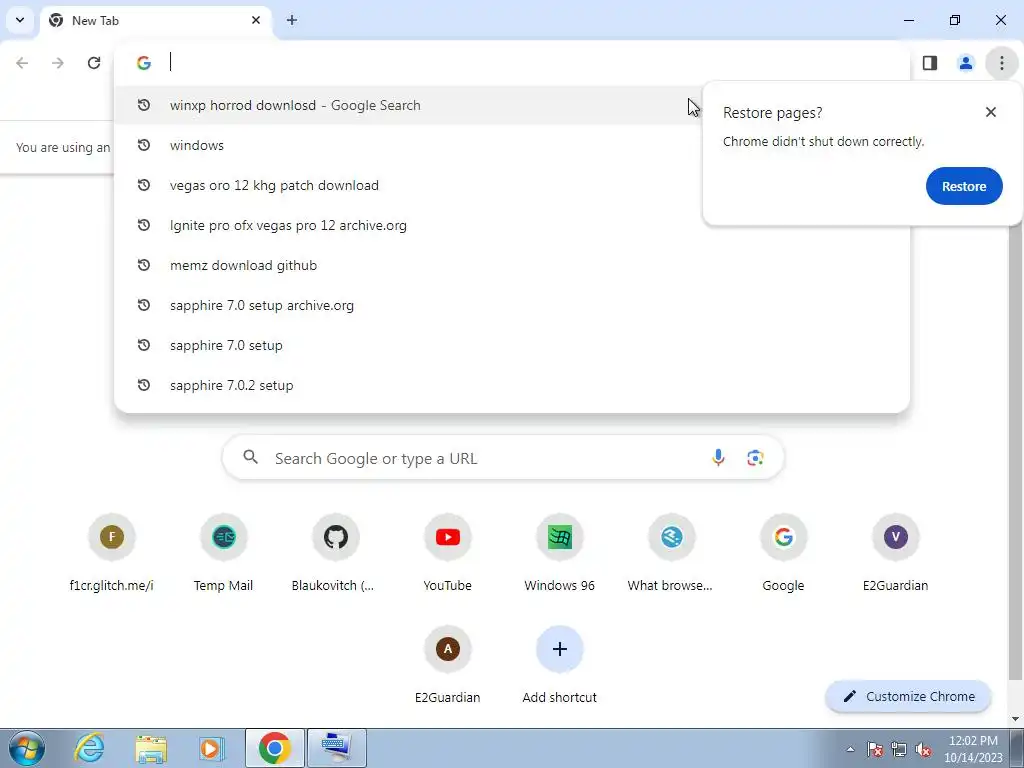The image size is (1024, 768).
Task: Open the Blaukovitch GitHub shortcut
Action: click(x=336, y=554)
